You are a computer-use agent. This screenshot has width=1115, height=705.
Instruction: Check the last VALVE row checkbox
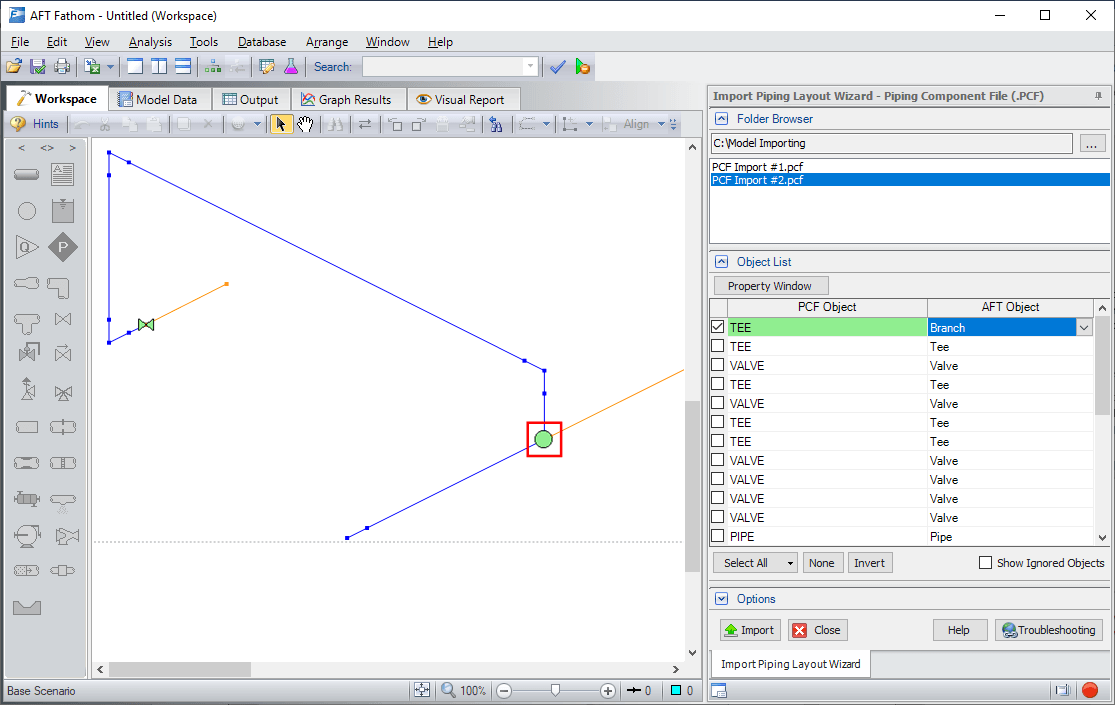718,517
